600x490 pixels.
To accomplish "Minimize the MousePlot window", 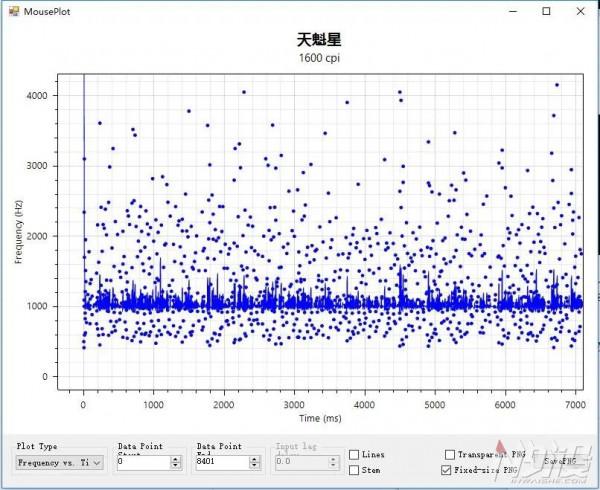I will pos(513,11).
